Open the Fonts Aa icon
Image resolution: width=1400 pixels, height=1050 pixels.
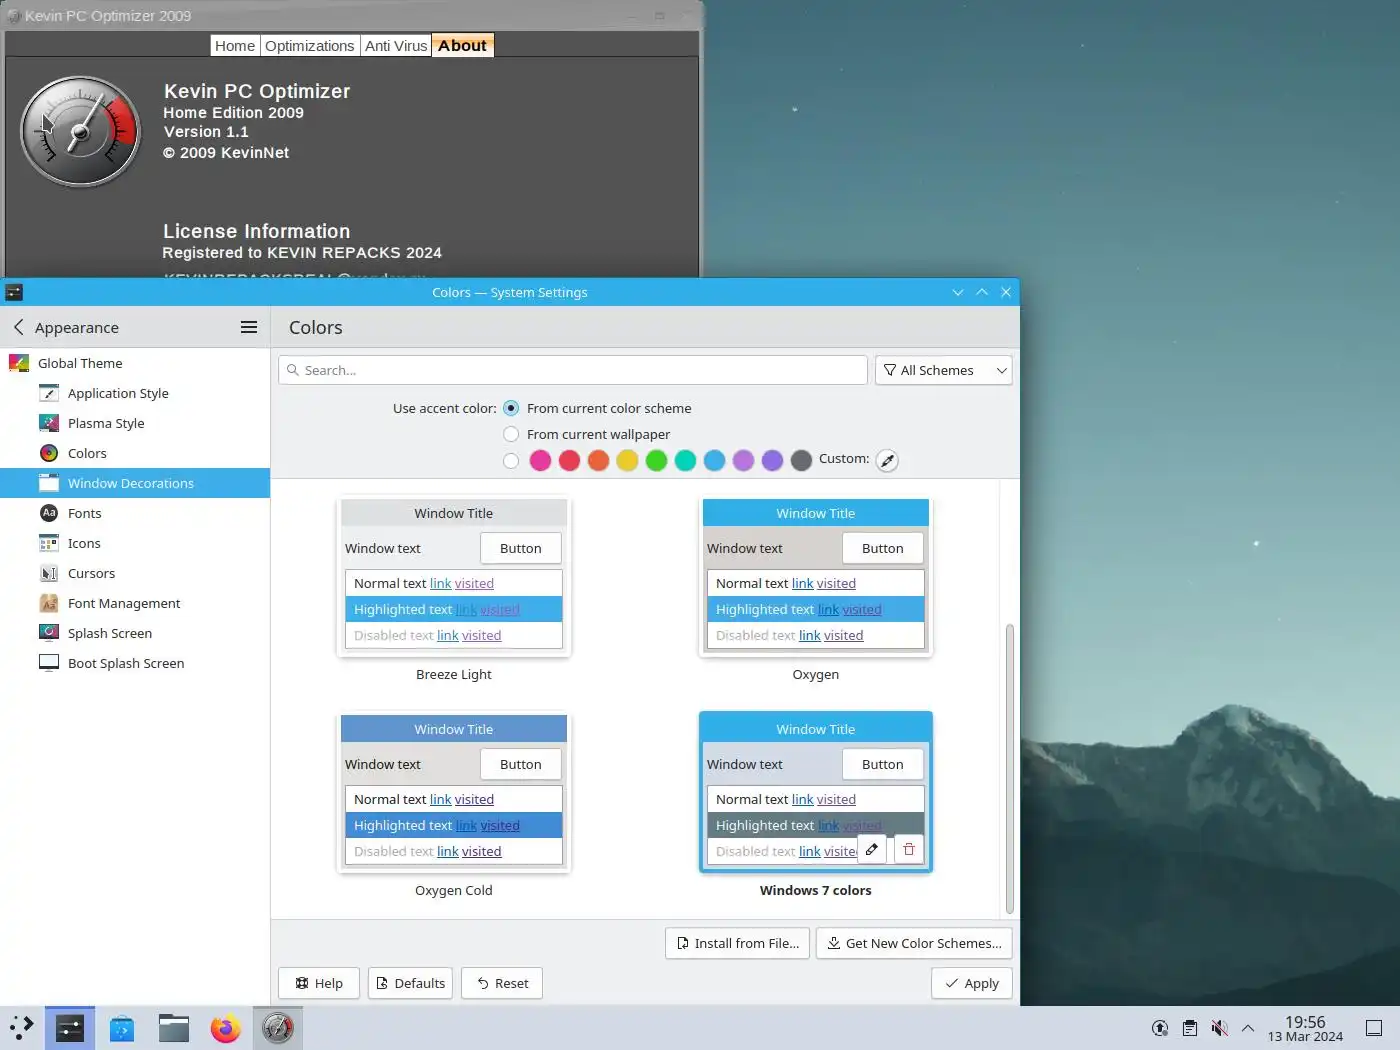(x=49, y=513)
